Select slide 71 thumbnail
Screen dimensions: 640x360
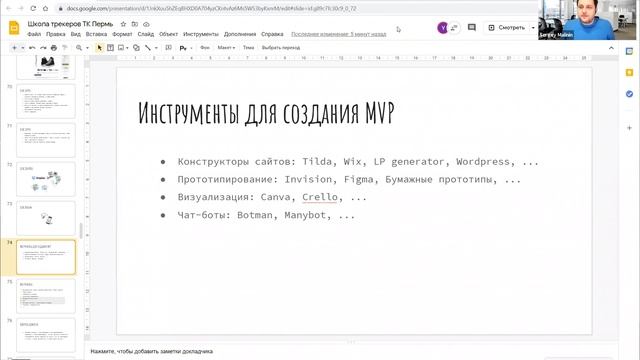(x=46, y=140)
